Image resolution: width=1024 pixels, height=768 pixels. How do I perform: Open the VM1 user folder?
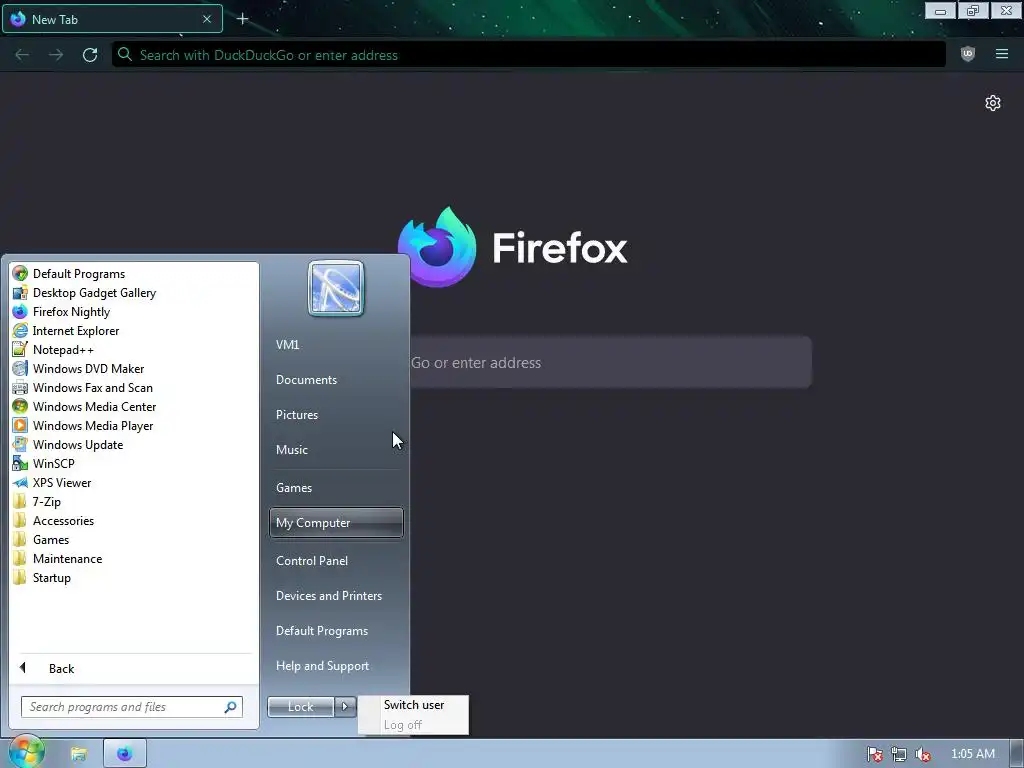pyautogui.click(x=287, y=344)
